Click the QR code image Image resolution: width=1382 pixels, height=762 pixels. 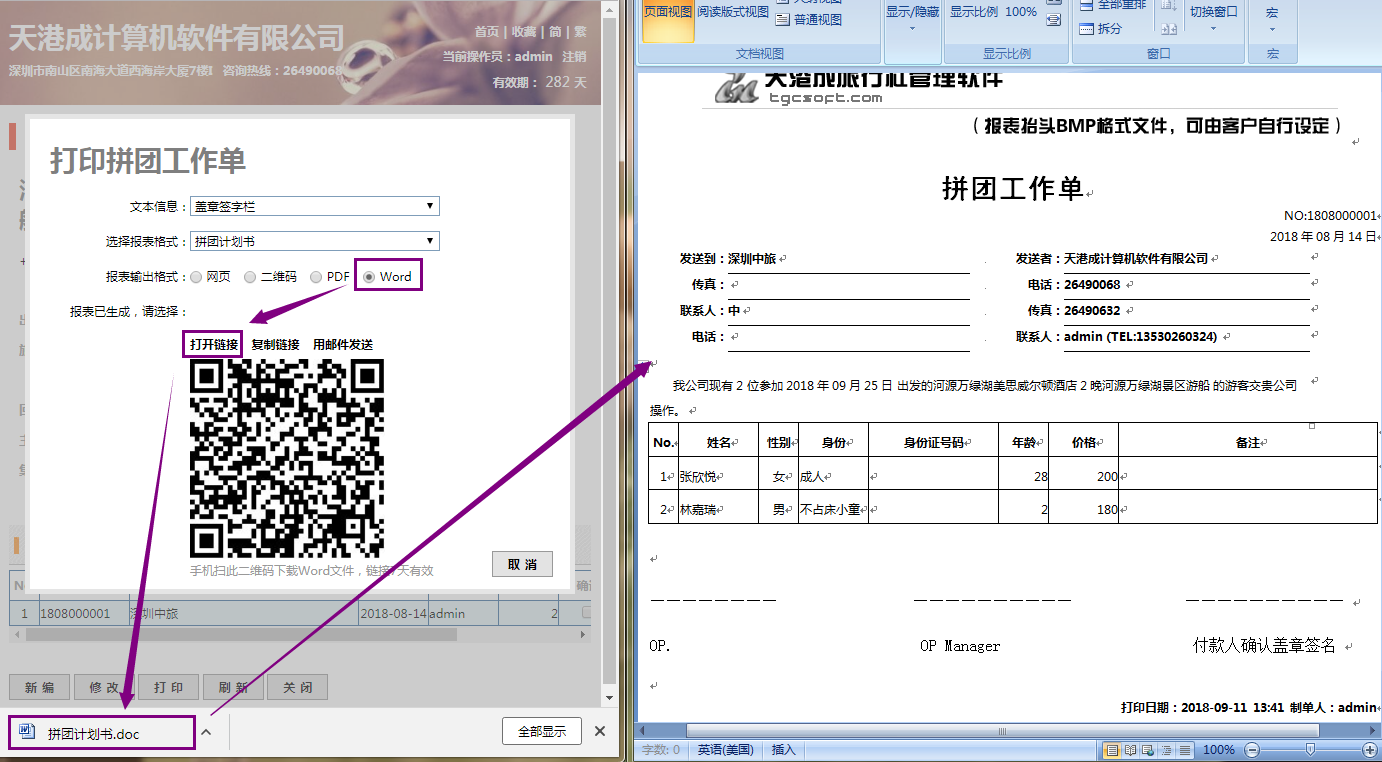tap(287, 458)
